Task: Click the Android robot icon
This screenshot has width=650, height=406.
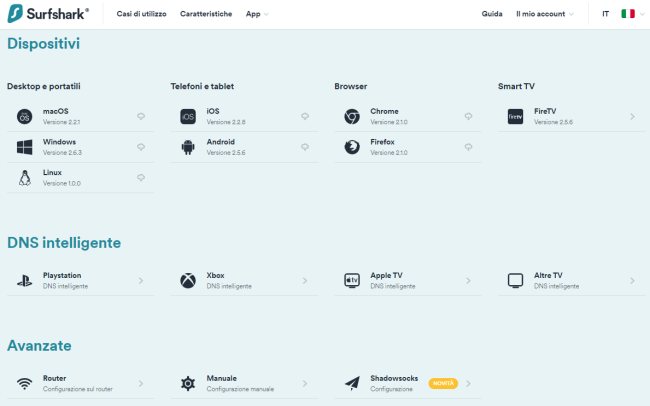Action: point(188,147)
